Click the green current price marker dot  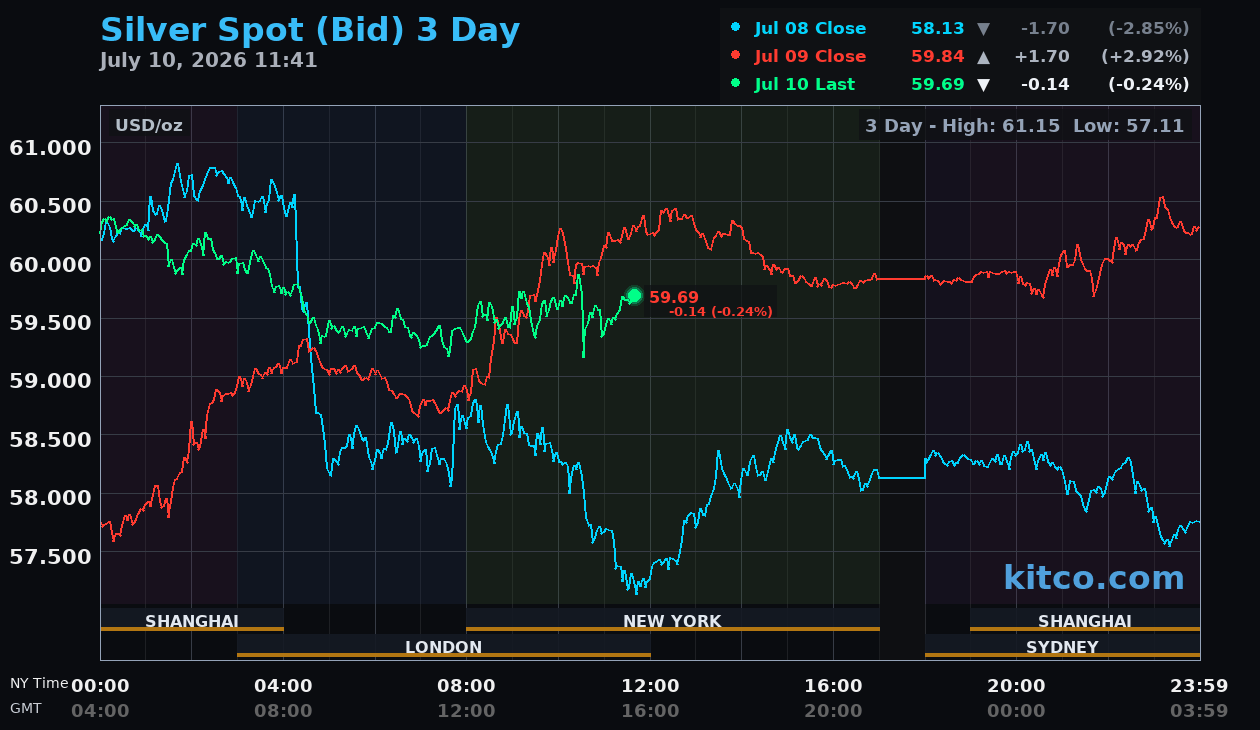click(x=634, y=295)
